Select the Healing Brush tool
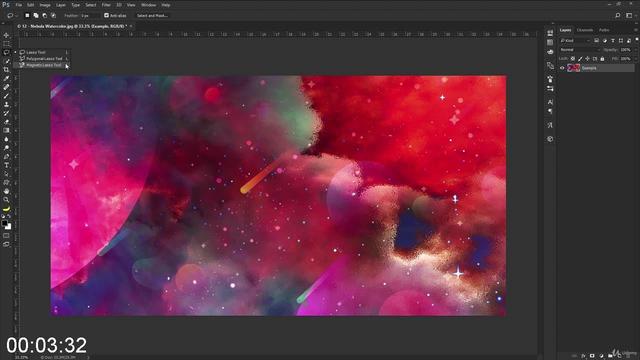 click(x=6, y=87)
